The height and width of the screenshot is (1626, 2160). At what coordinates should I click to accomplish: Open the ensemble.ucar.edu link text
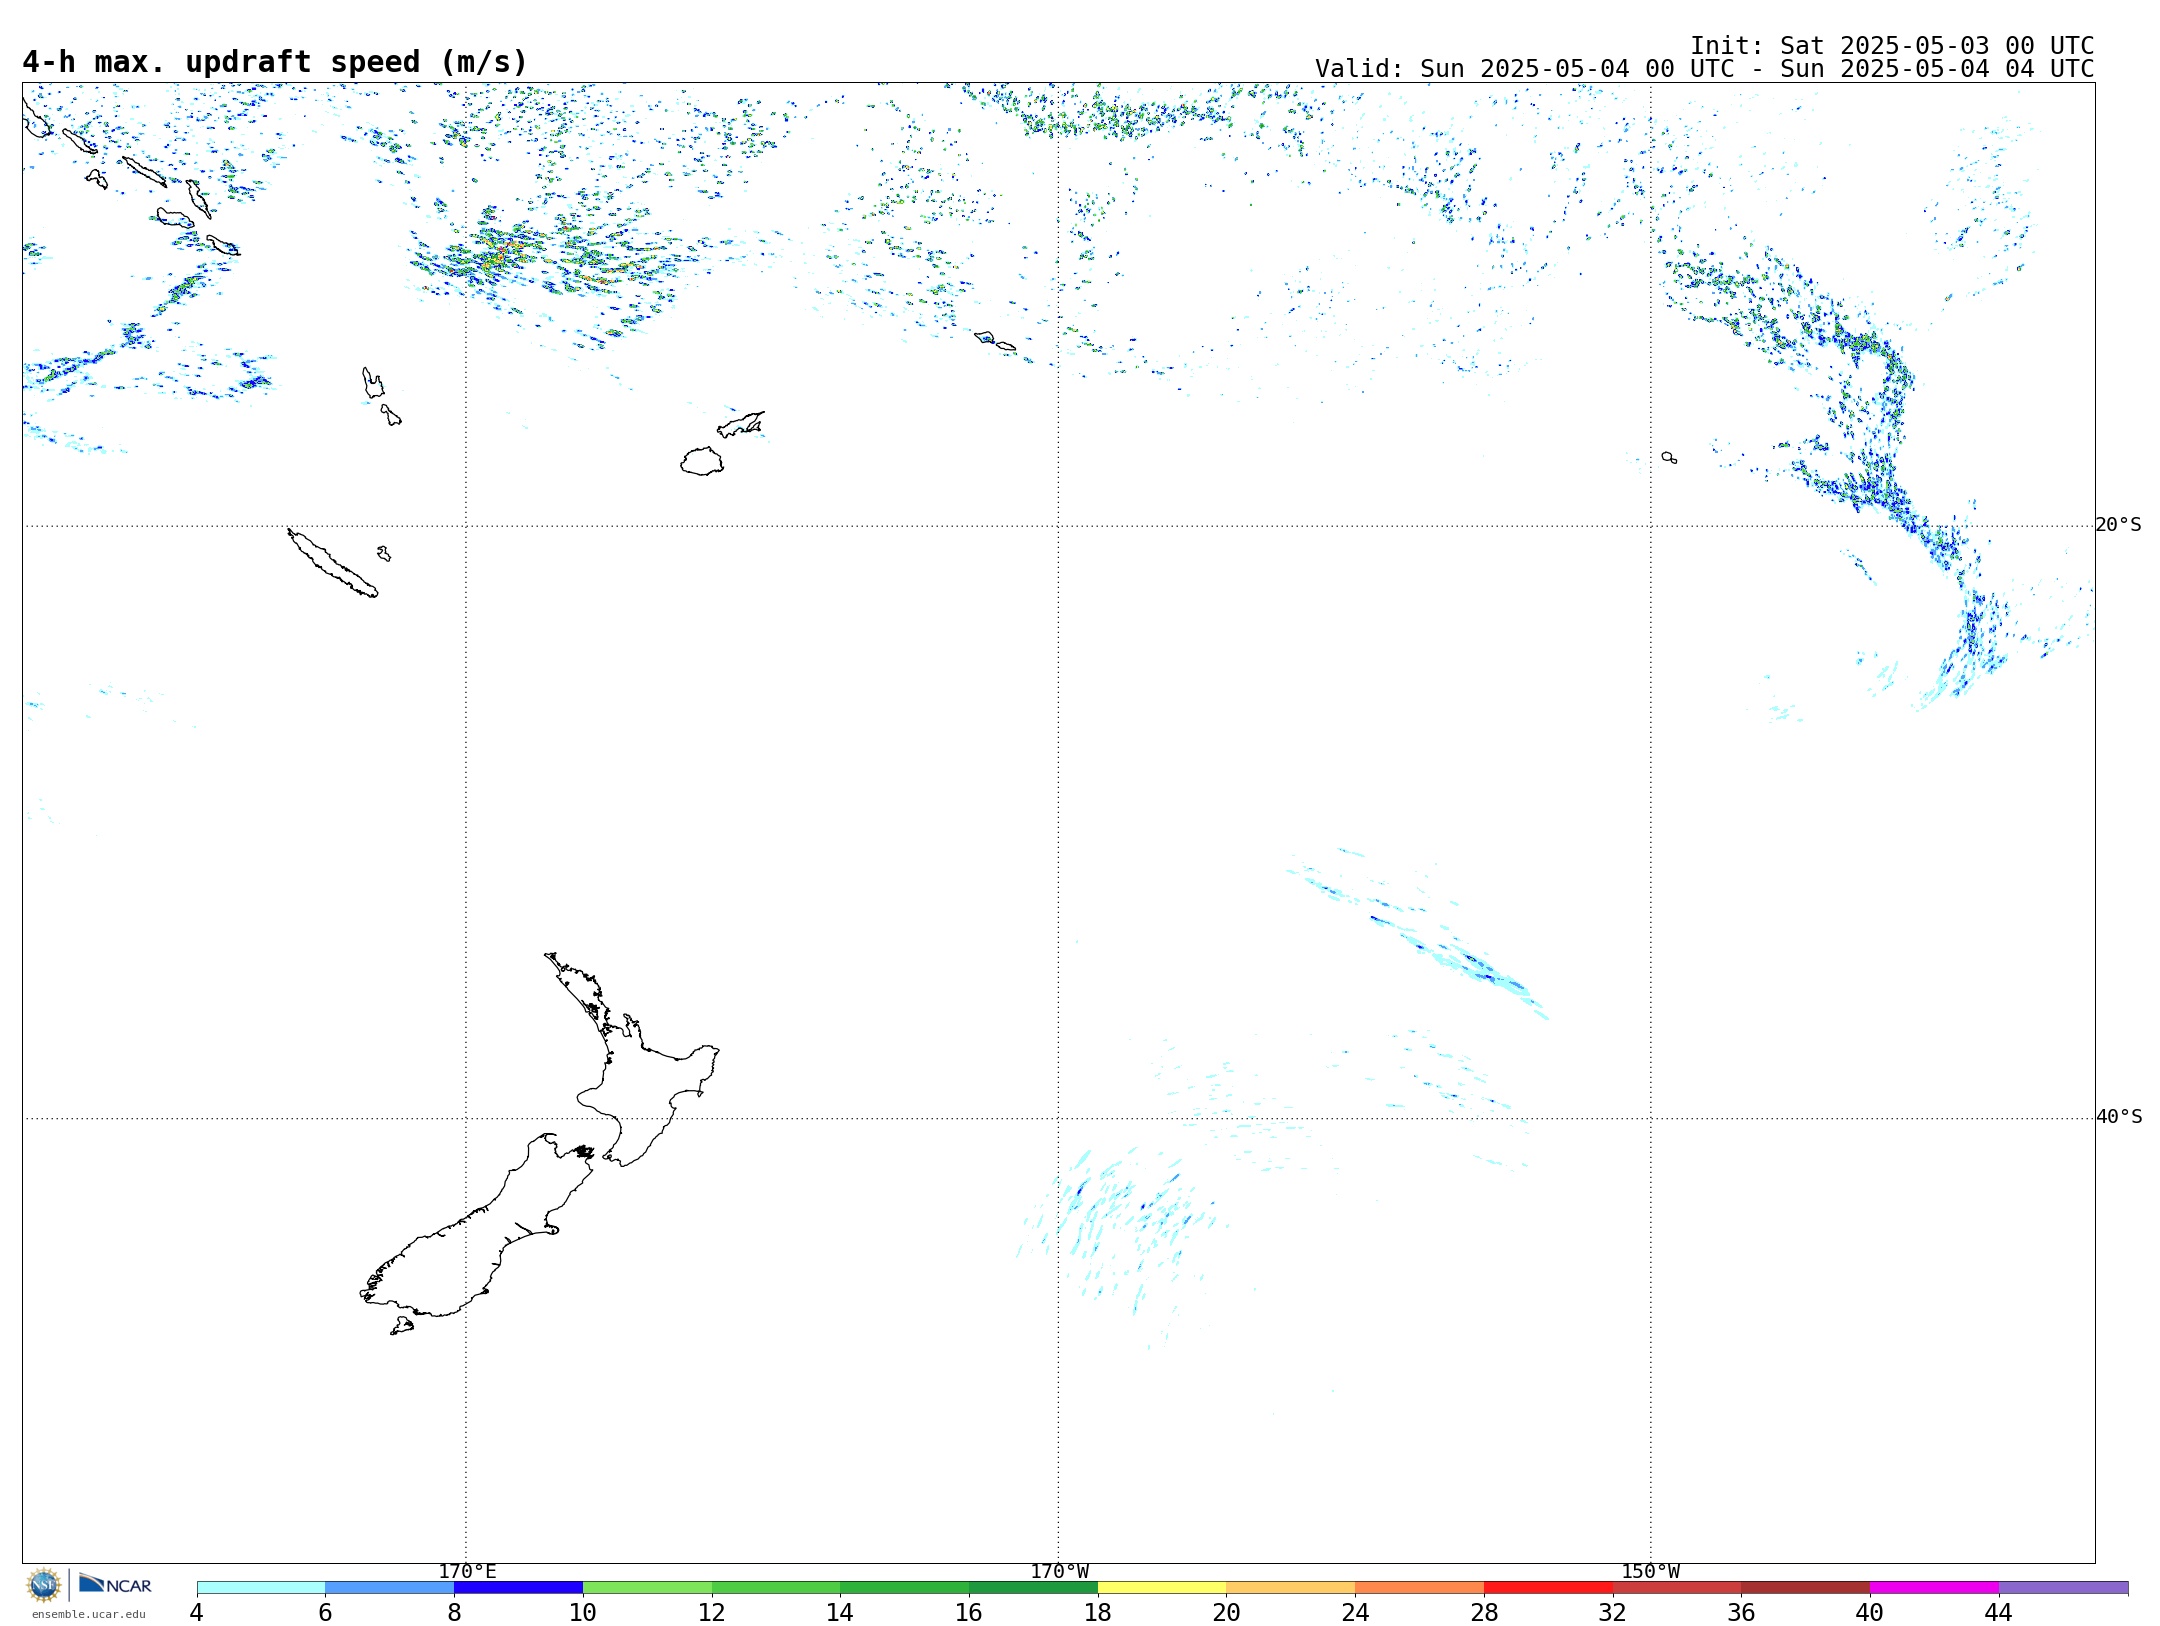pyautogui.click(x=88, y=1614)
